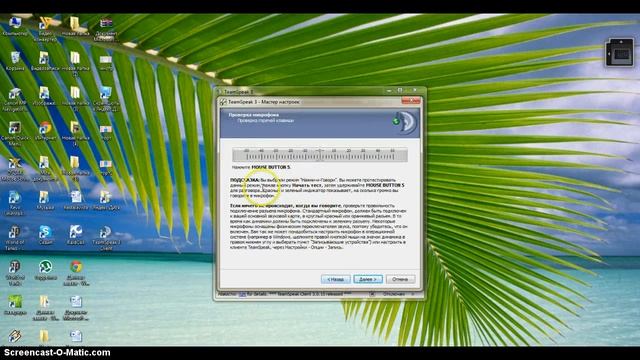Cancel the wizard with the Отмена button
Screen dimensions: 640x360
pyautogui.click(x=400, y=279)
